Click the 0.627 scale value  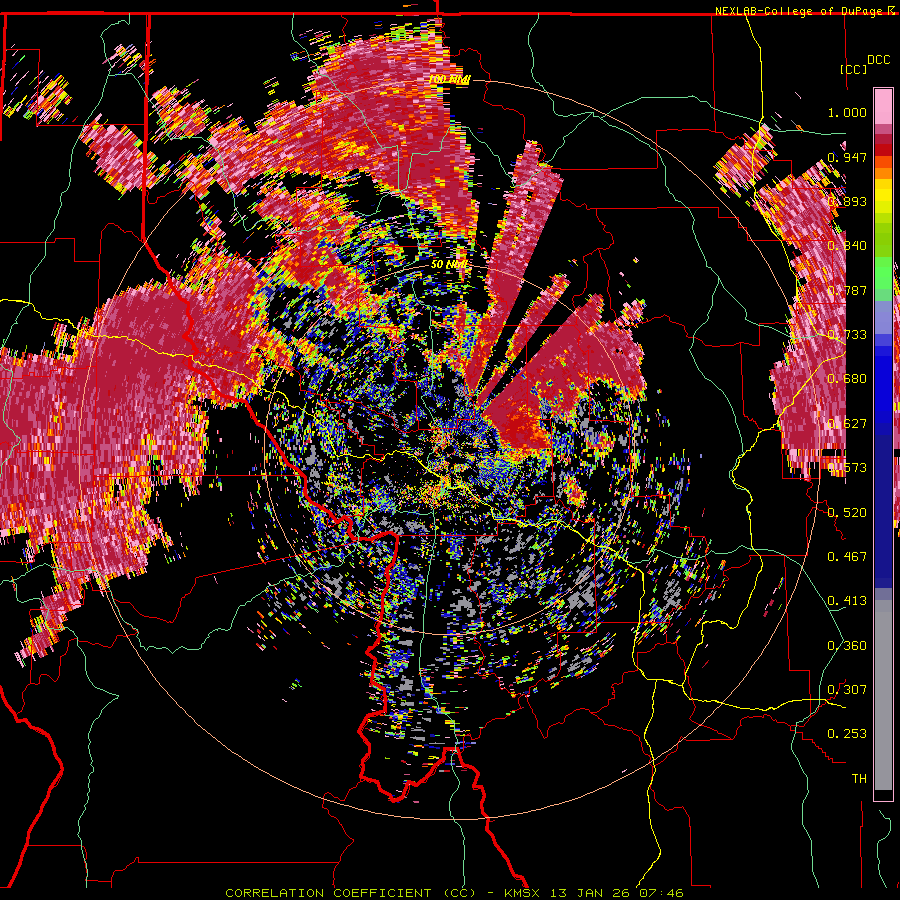(x=847, y=424)
